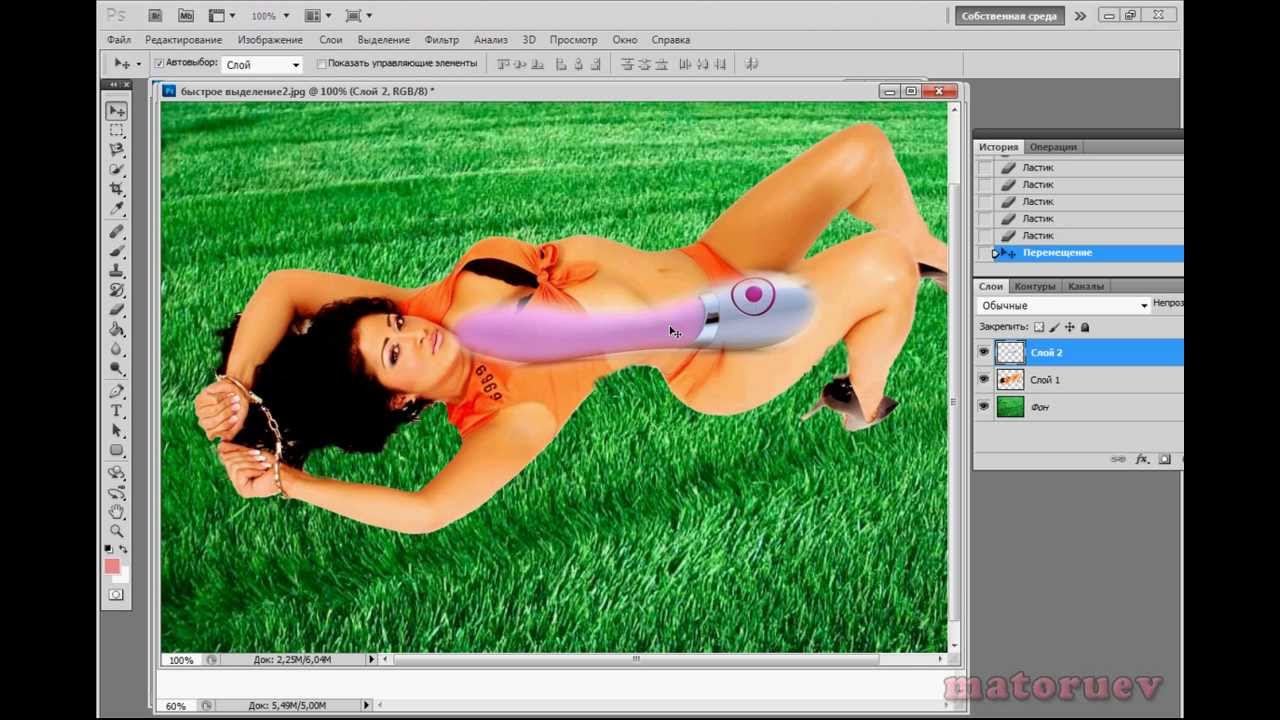1280x720 pixels.
Task: Select the 3D Rotate tool
Action: (x=117, y=472)
